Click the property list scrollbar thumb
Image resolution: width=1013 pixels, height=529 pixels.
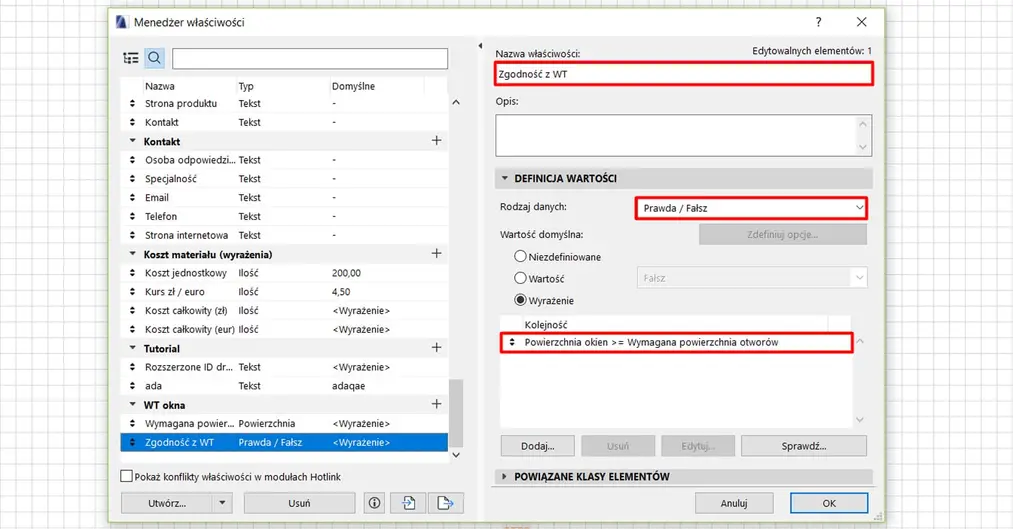(456, 413)
